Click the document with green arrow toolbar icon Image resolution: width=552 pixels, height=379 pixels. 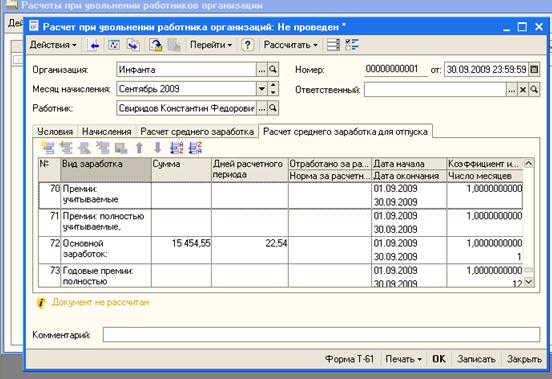tap(155, 45)
